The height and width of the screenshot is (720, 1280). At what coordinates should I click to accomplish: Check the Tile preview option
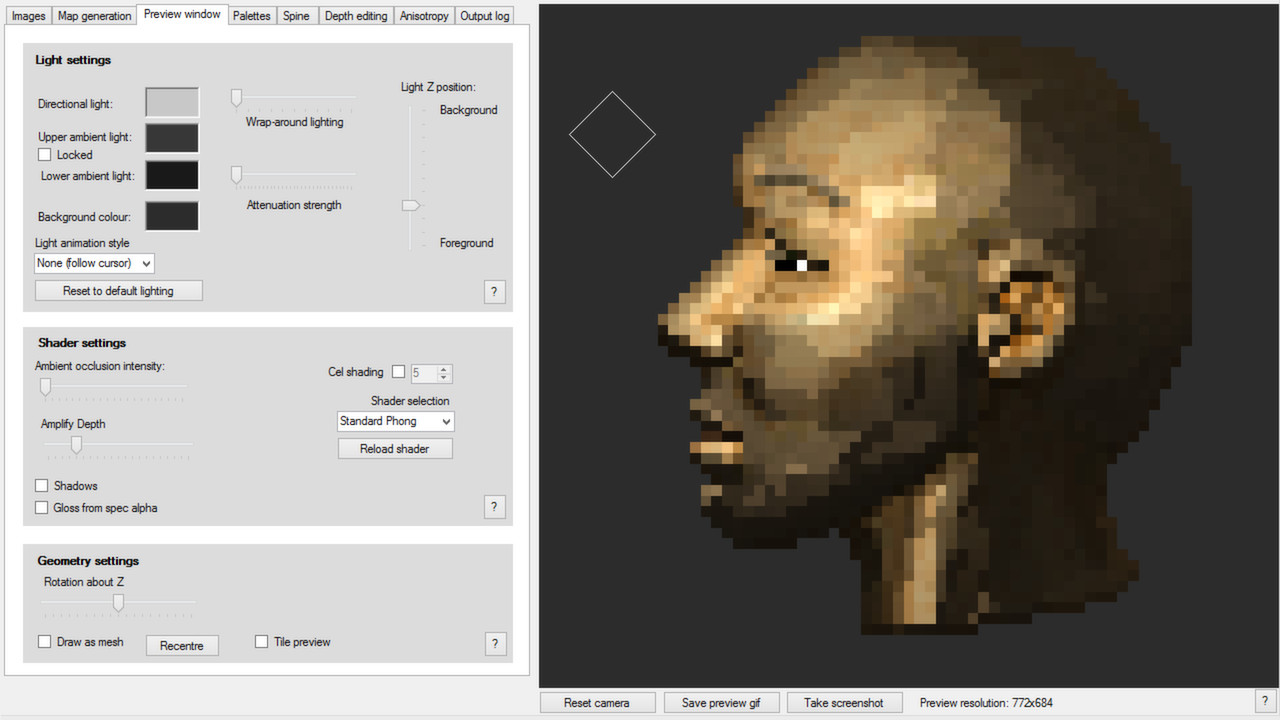click(261, 641)
